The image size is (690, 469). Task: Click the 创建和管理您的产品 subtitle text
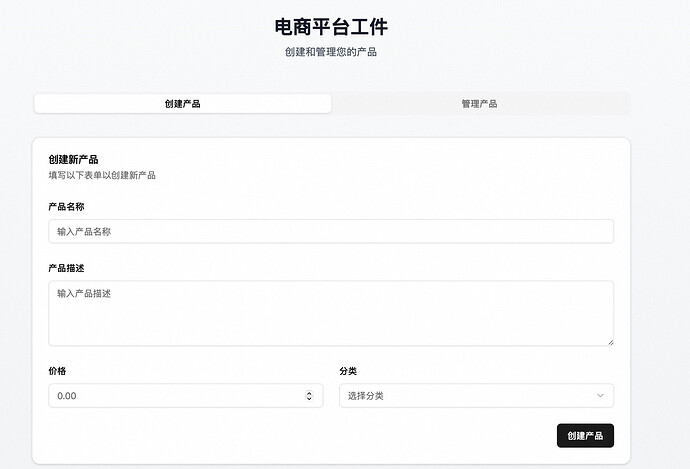[331, 52]
